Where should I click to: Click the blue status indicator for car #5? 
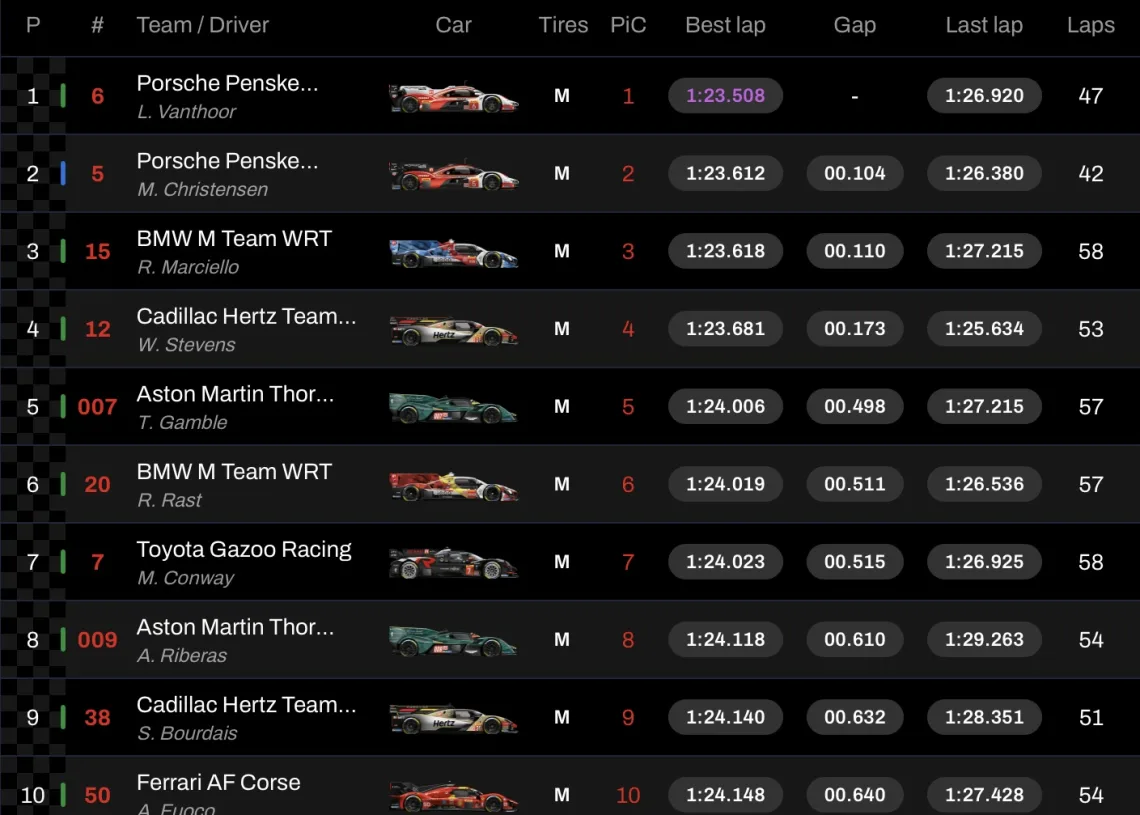[x=63, y=173]
